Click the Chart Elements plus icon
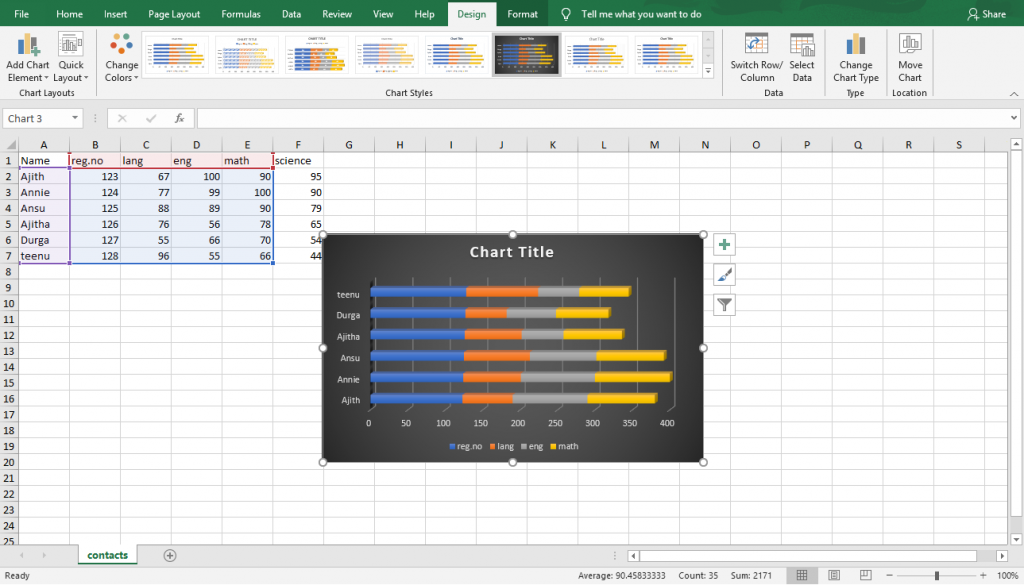 (724, 244)
